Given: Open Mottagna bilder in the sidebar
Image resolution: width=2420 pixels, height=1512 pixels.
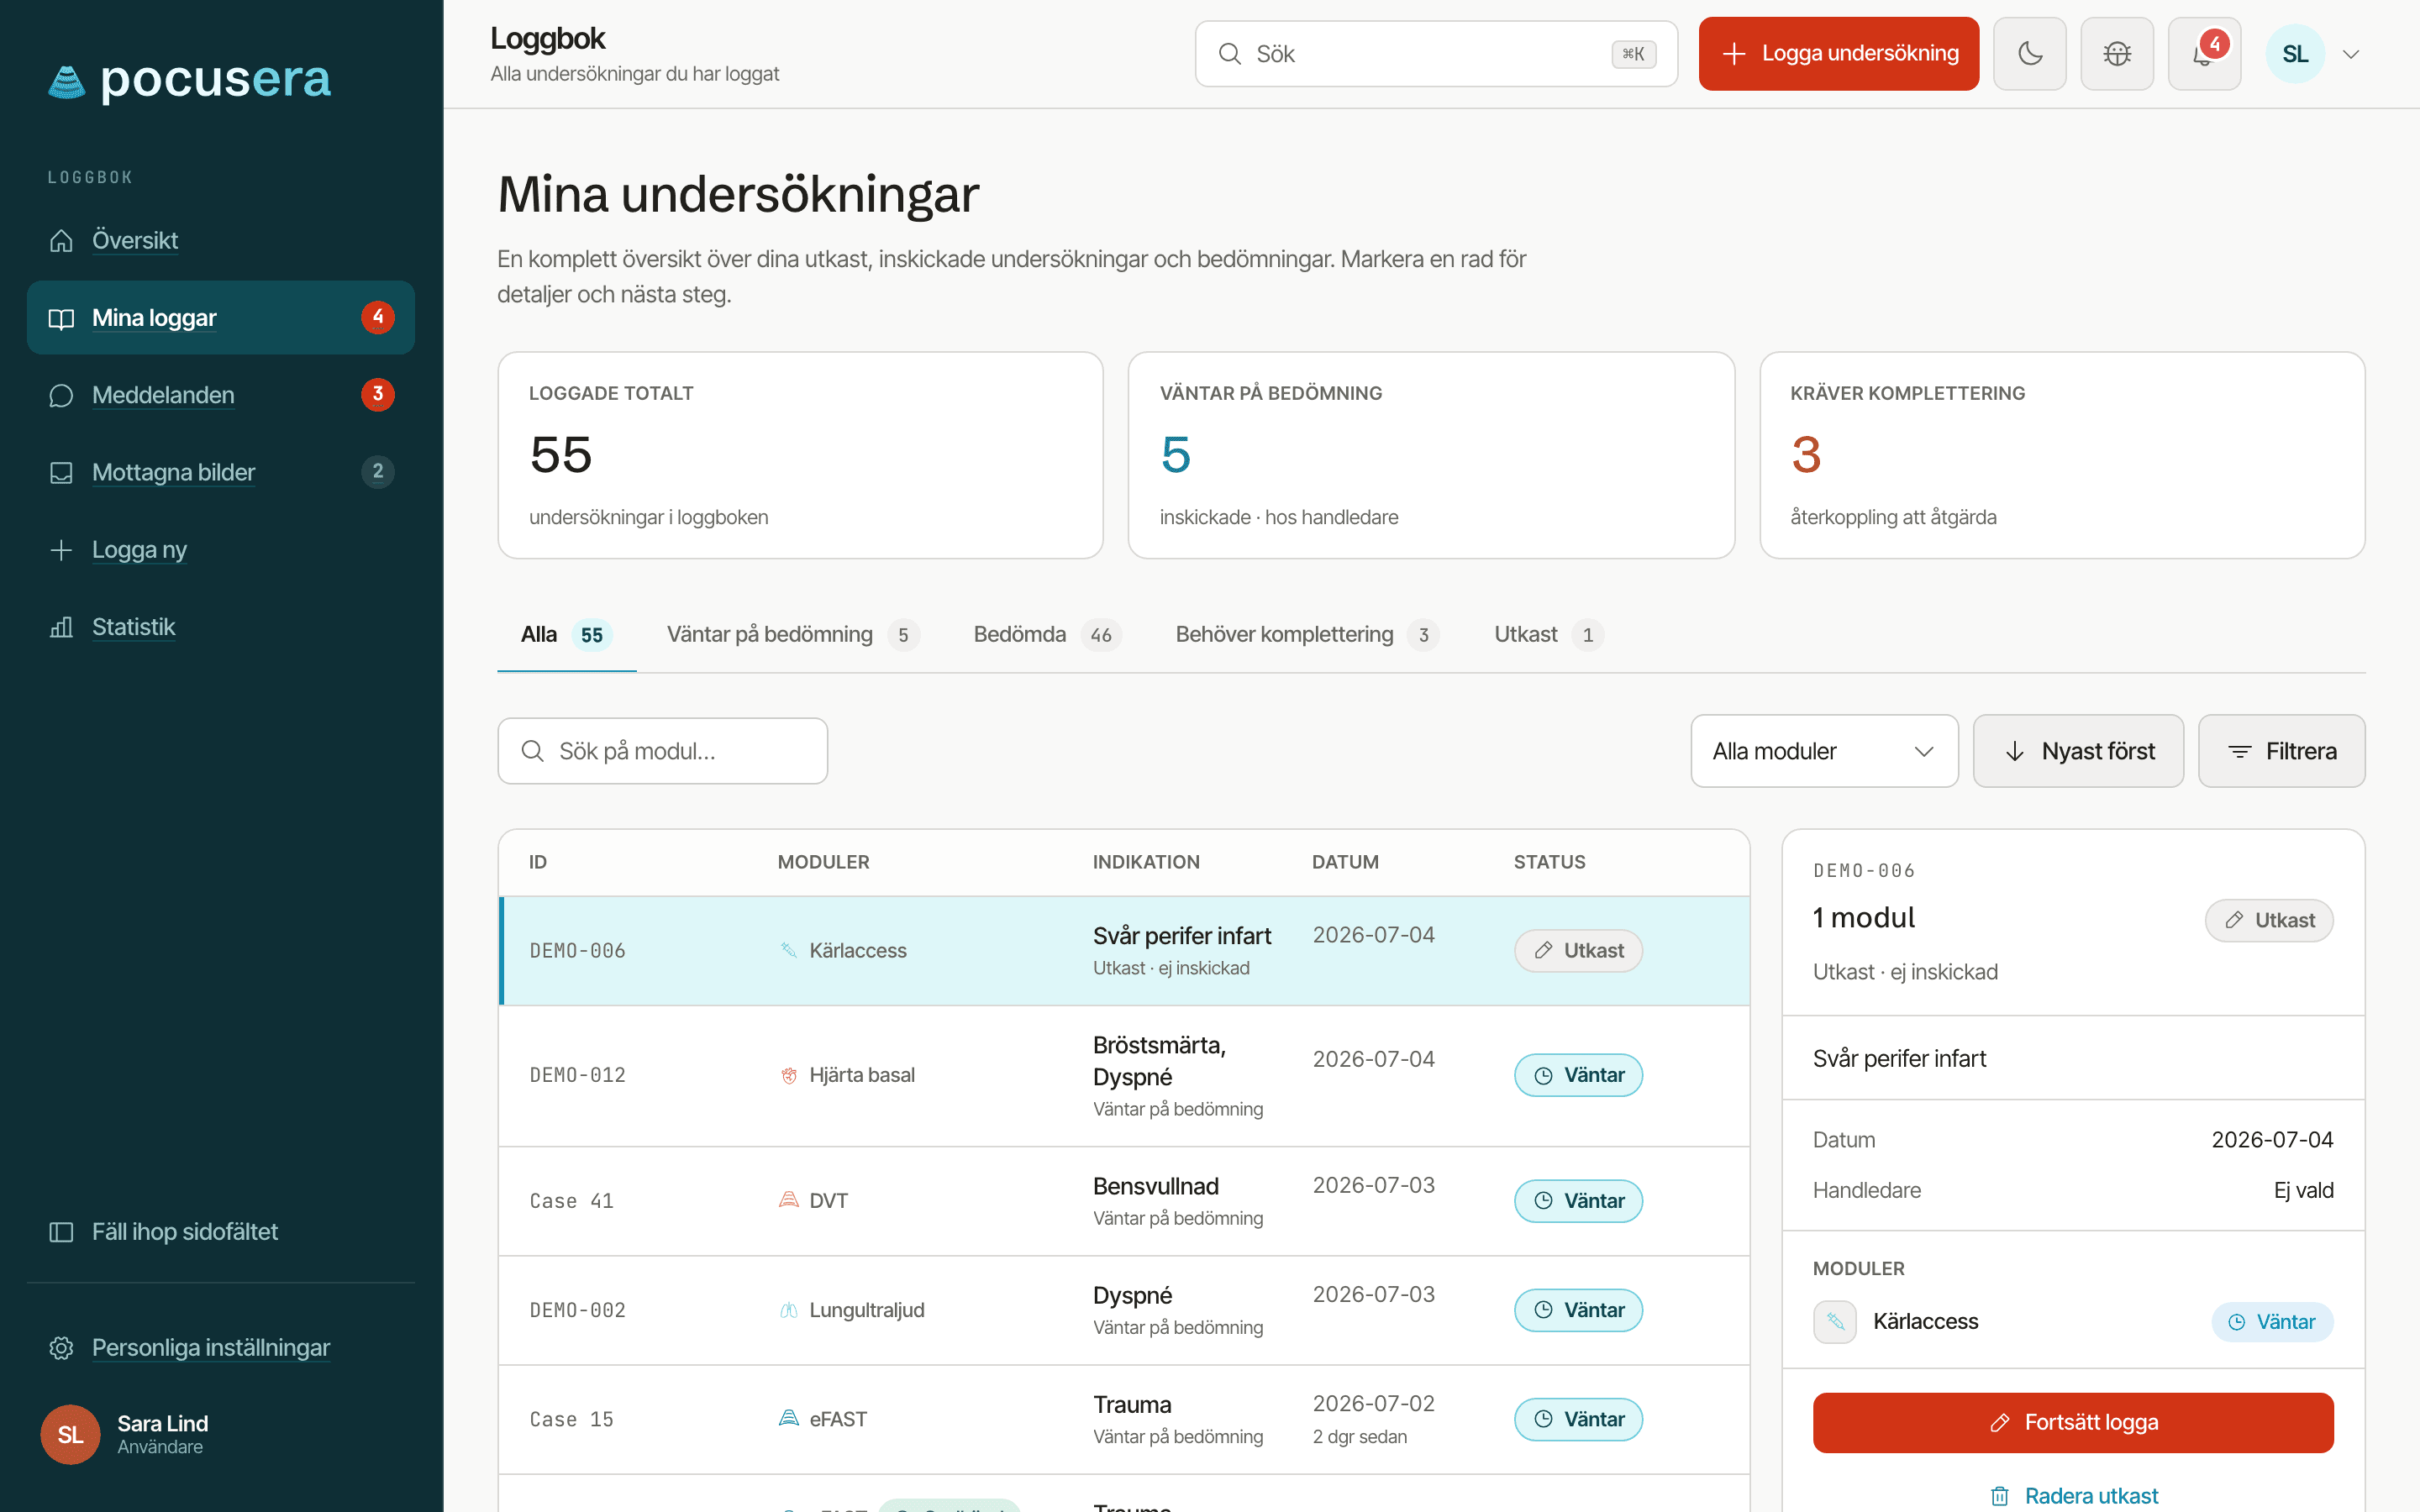Looking at the screenshot, I should pyautogui.click(x=221, y=472).
